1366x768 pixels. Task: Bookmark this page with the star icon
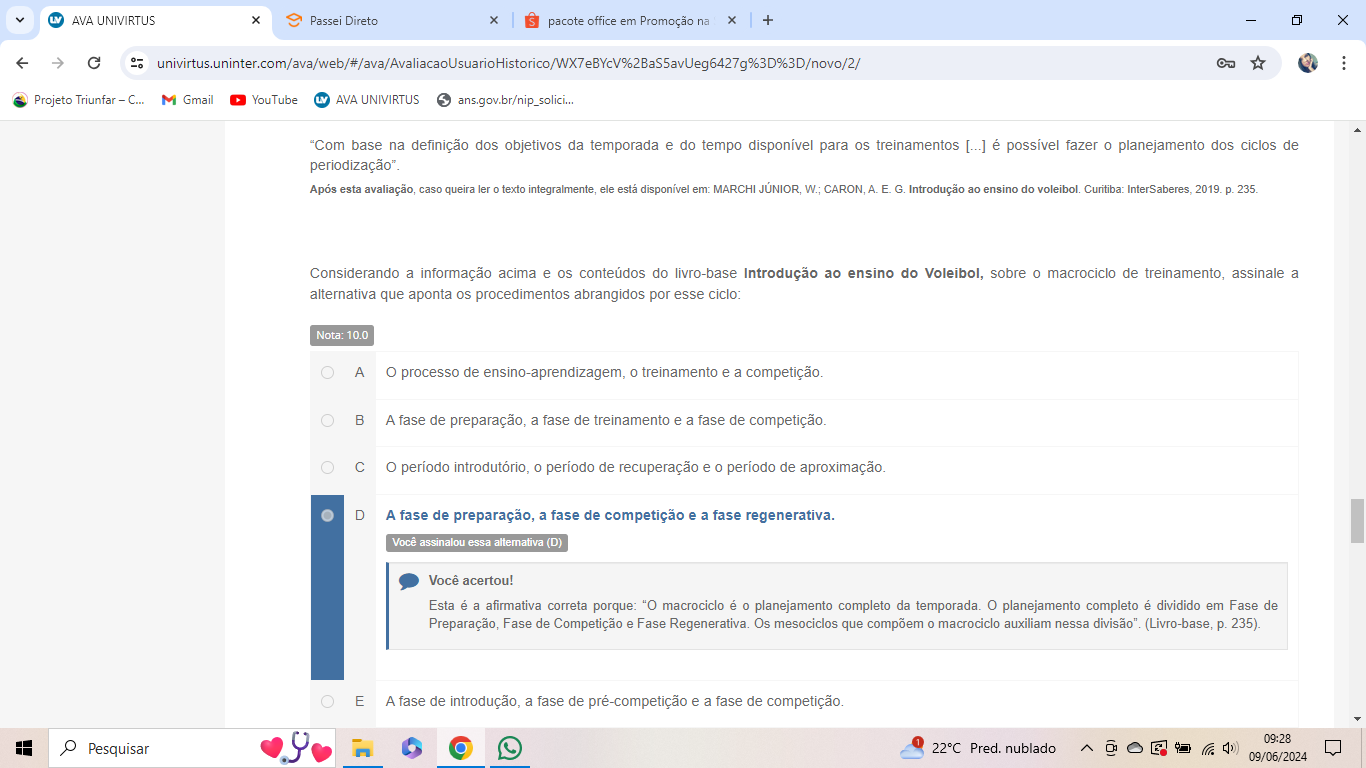1258,63
